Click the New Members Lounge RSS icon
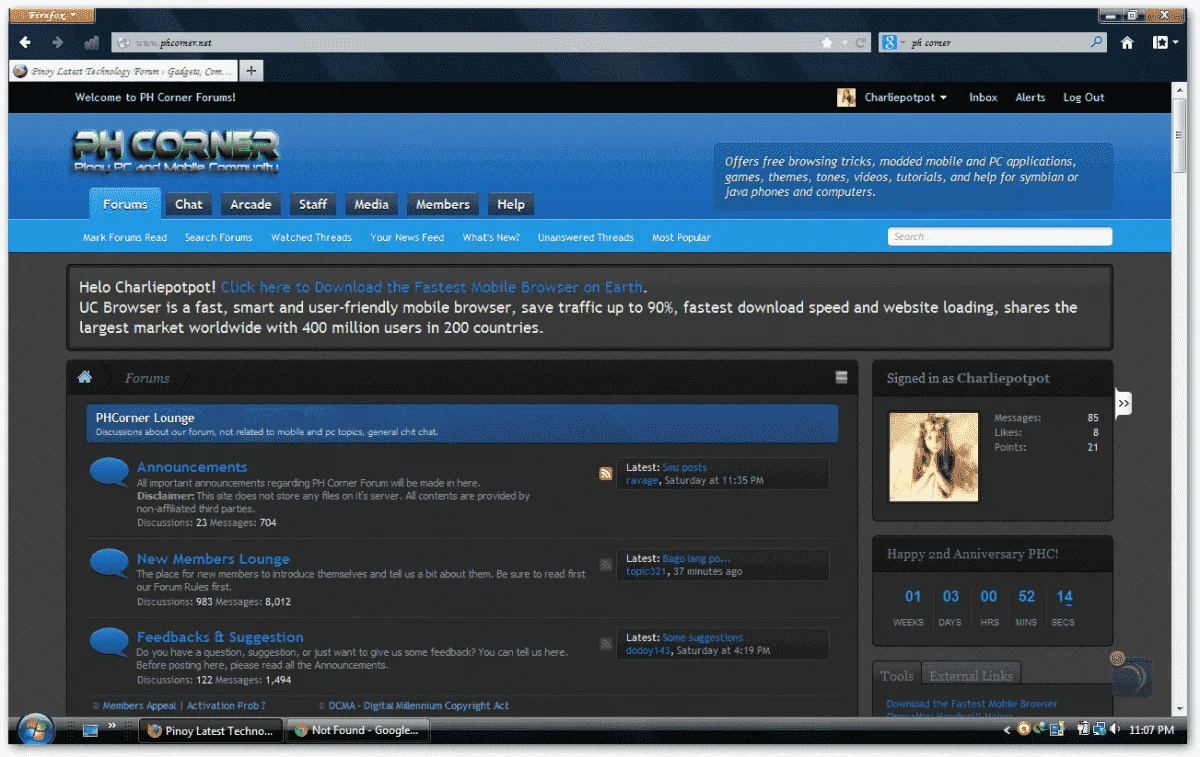Viewport: 1200px width, 757px height. (x=606, y=565)
